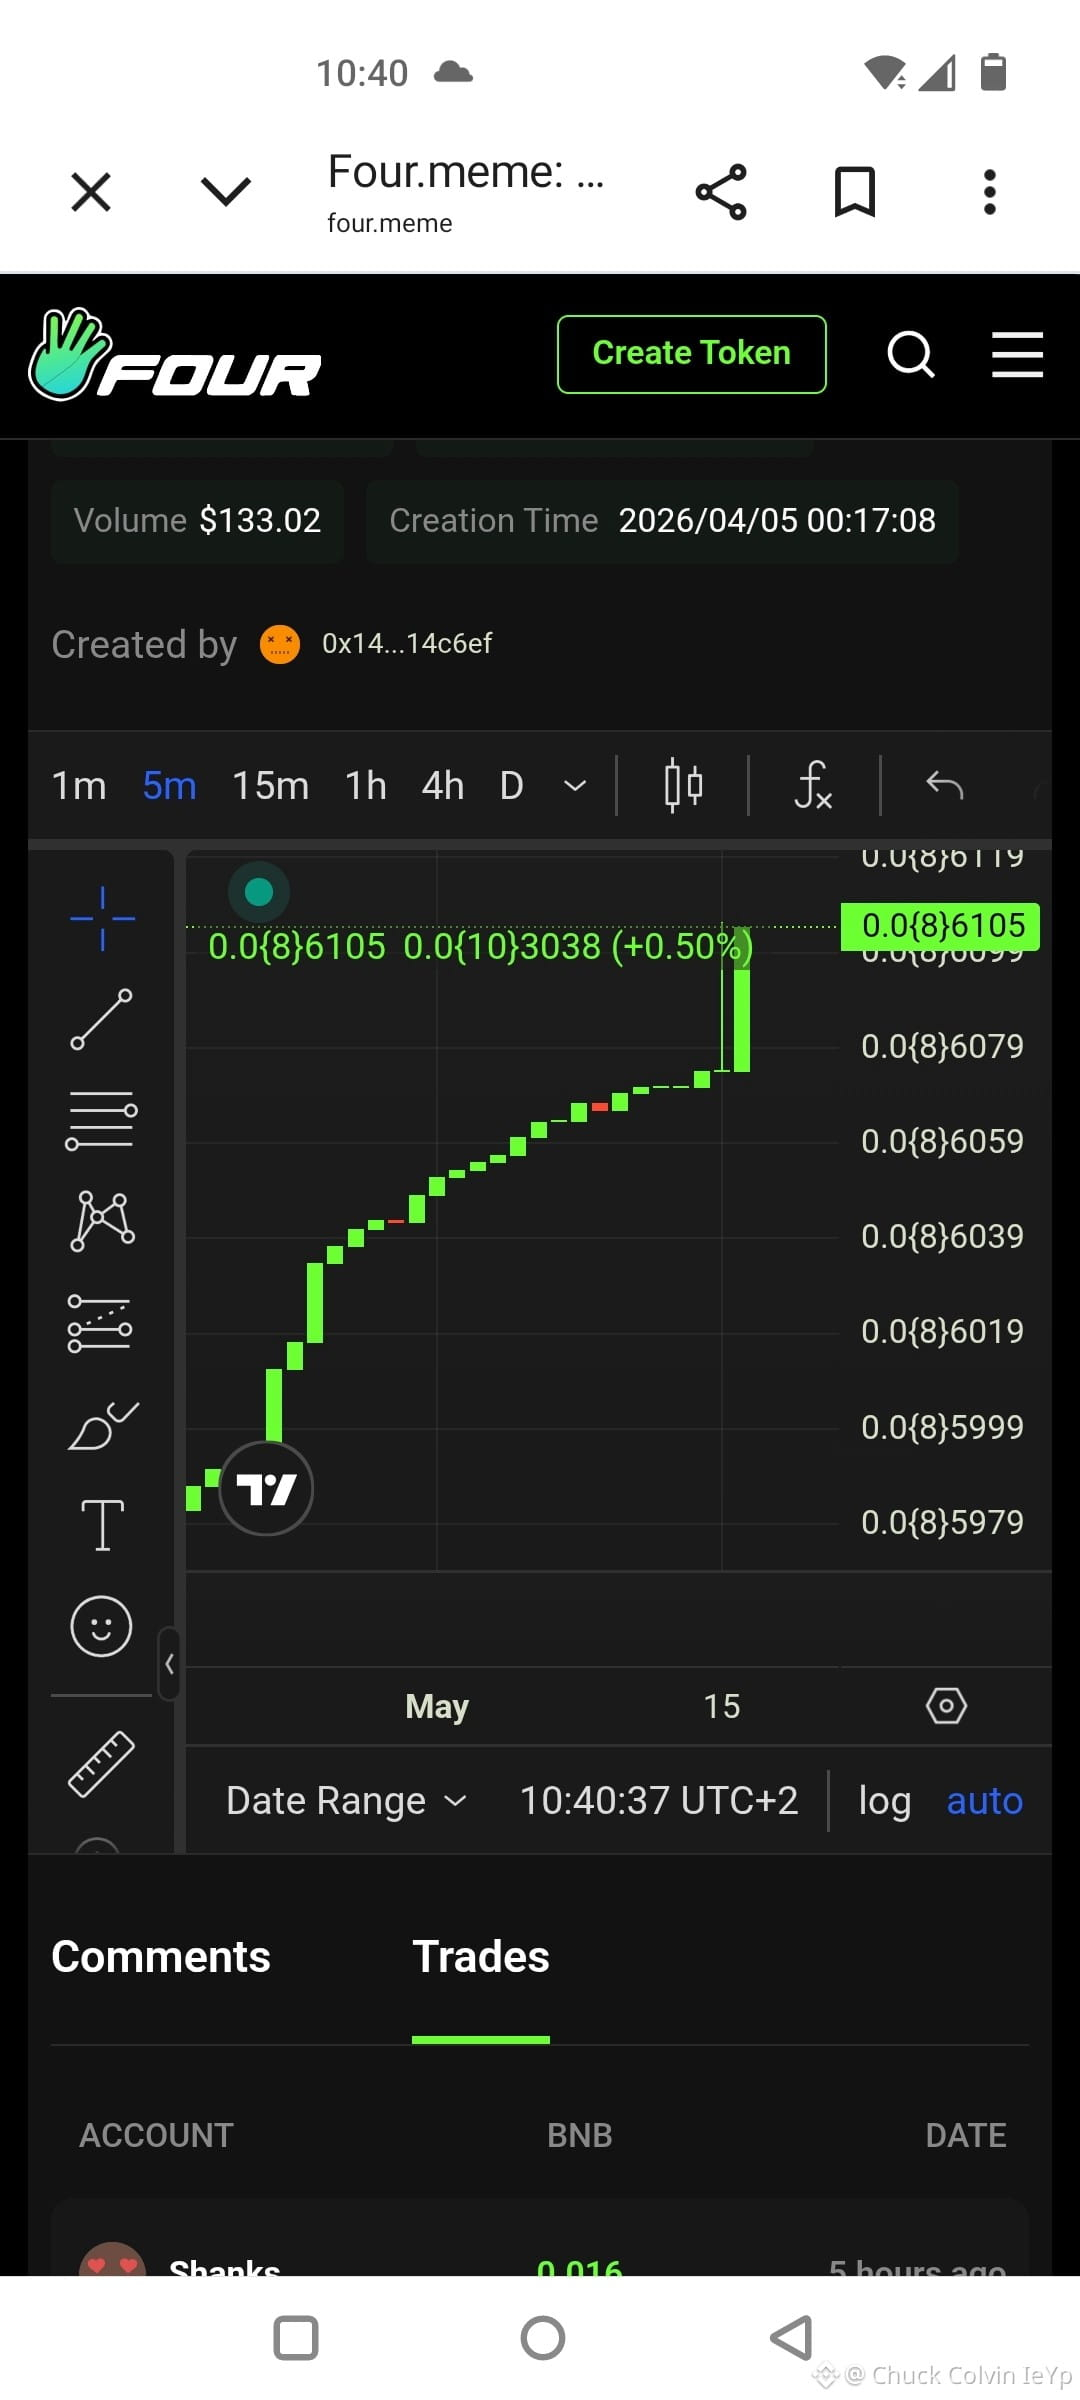Select the brush drawing tool
This screenshot has width=1080, height=2400.
[103, 1425]
